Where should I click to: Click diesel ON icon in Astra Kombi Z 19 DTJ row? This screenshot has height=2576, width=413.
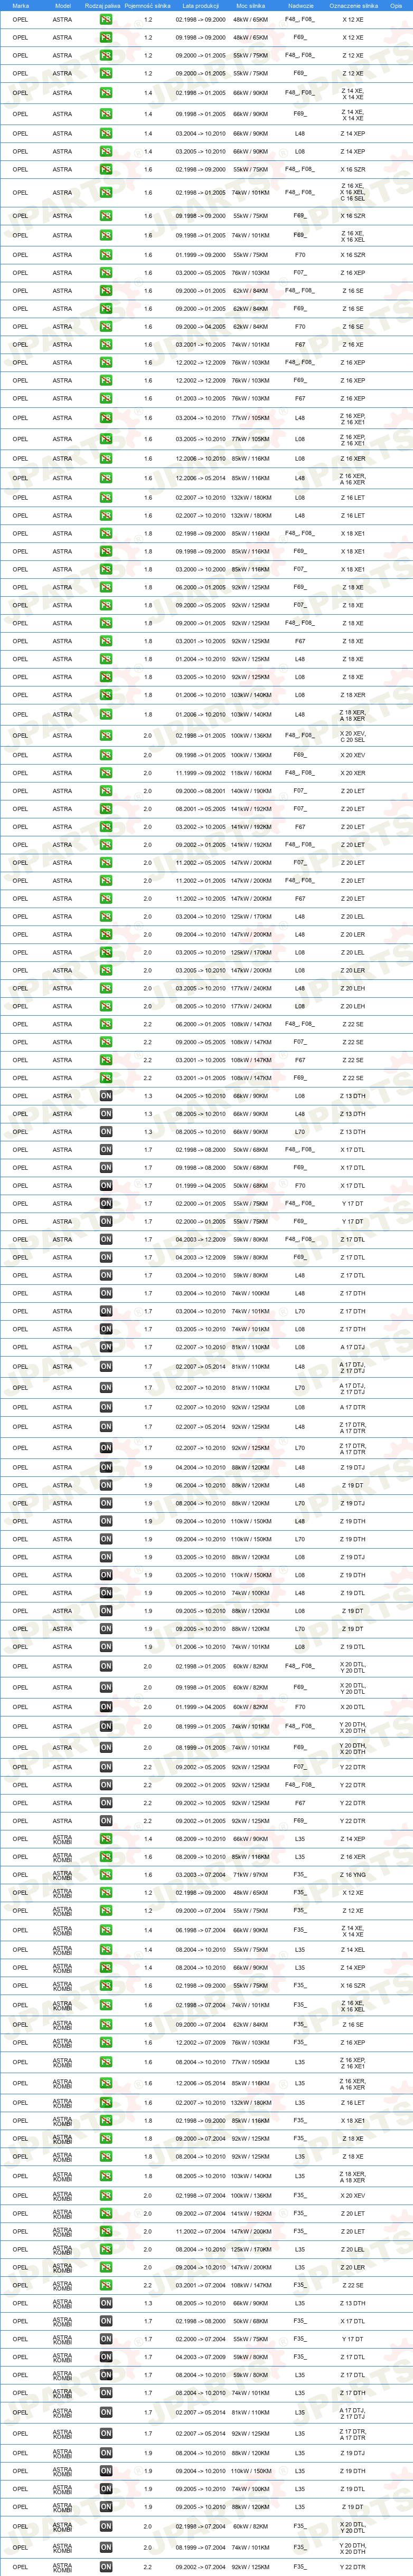pyautogui.click(x=105, y=2453)
